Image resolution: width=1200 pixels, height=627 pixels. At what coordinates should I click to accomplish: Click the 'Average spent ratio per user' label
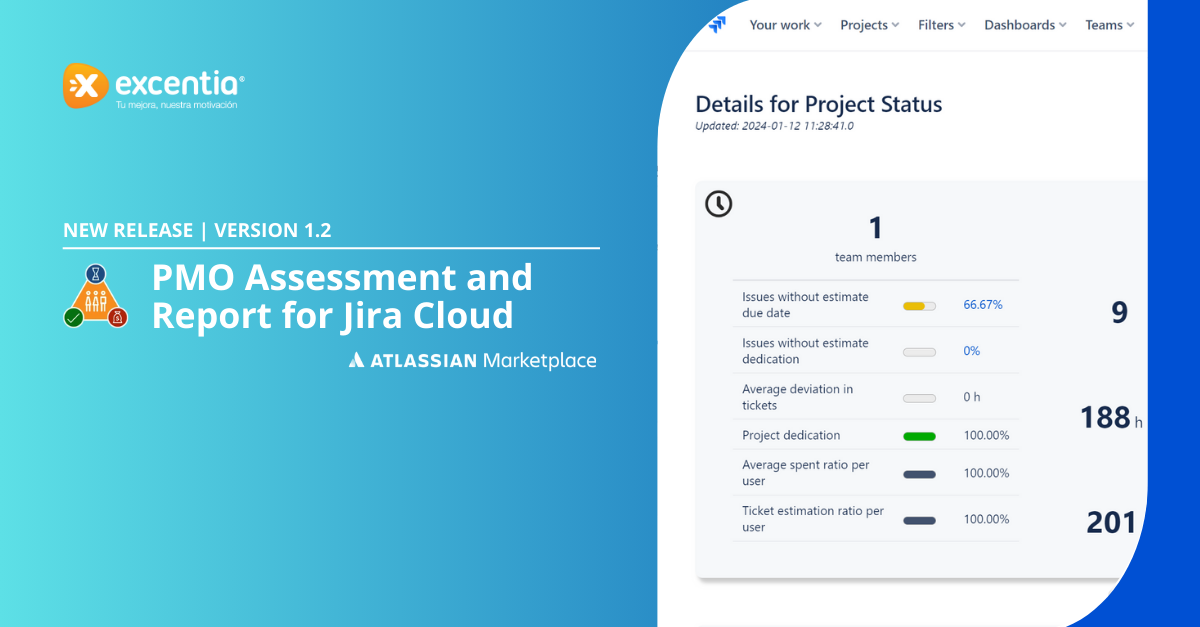click(x=806, y=473)
